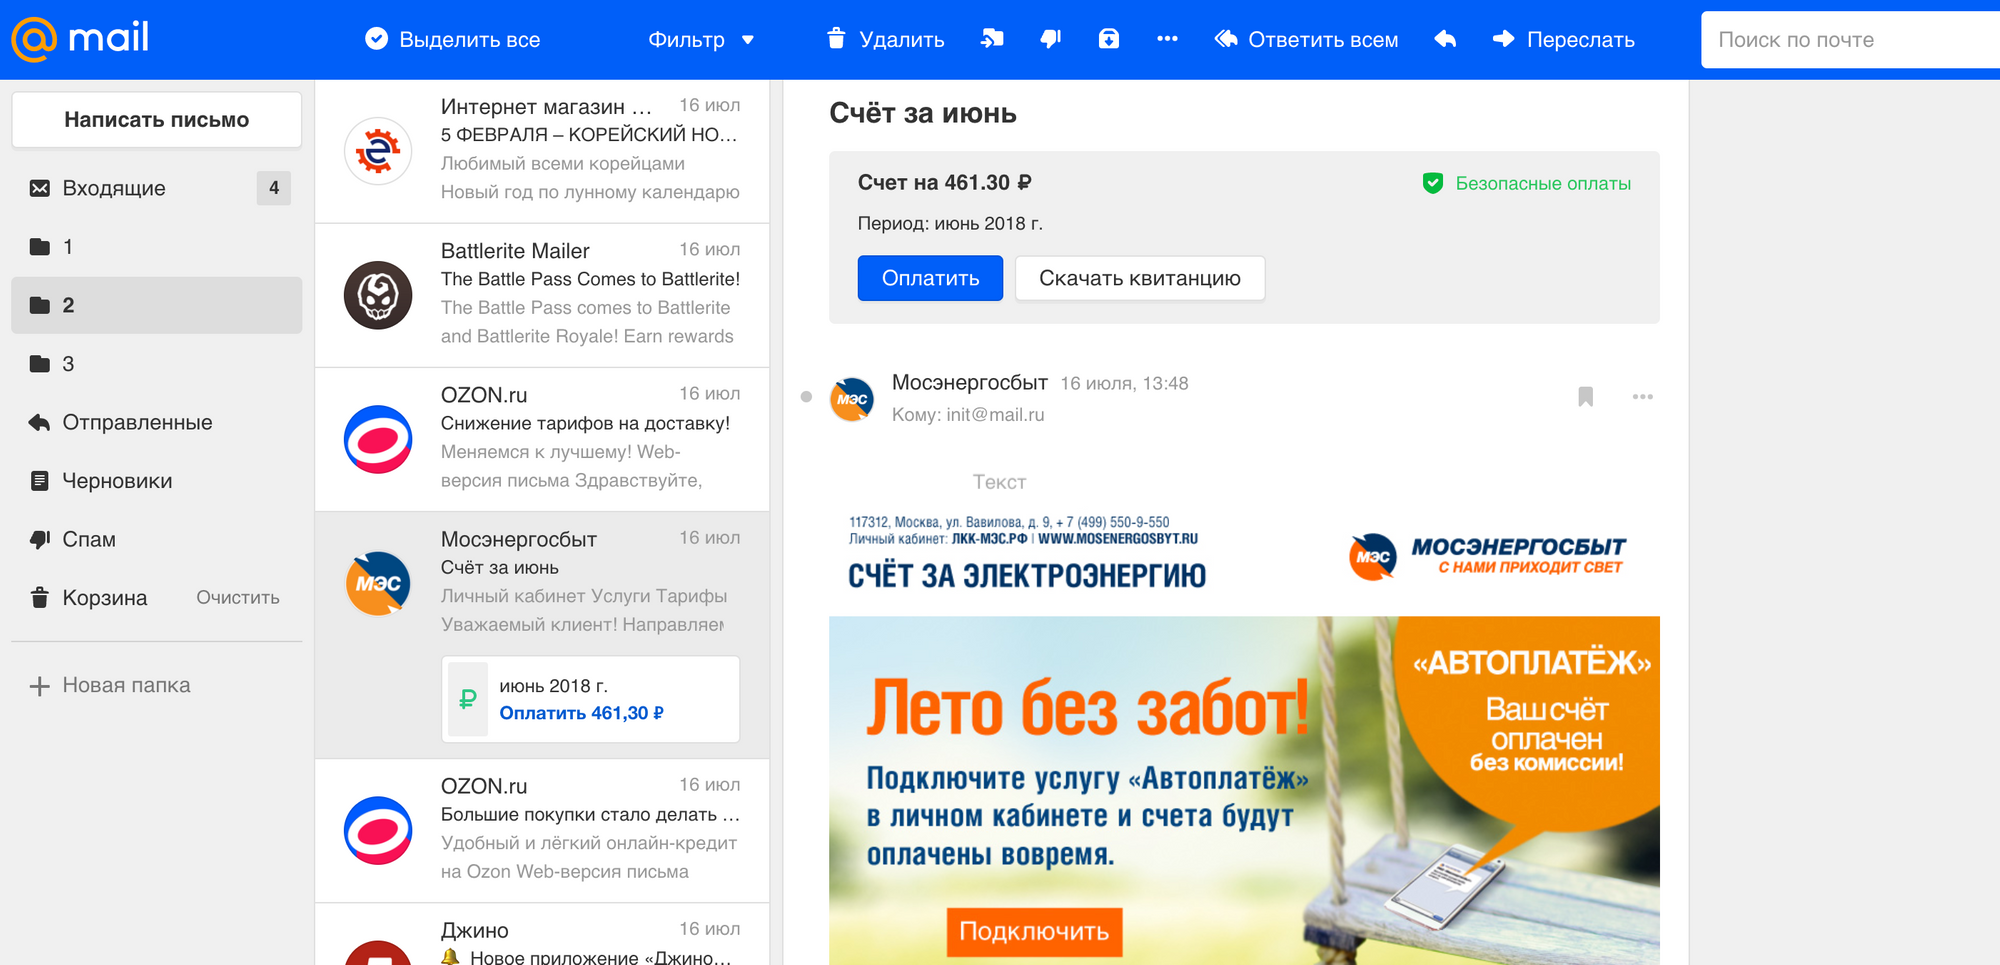Click the move-to-folder icon in the toolbar
Screen dimensions: 2000x965
click(992, 39)
